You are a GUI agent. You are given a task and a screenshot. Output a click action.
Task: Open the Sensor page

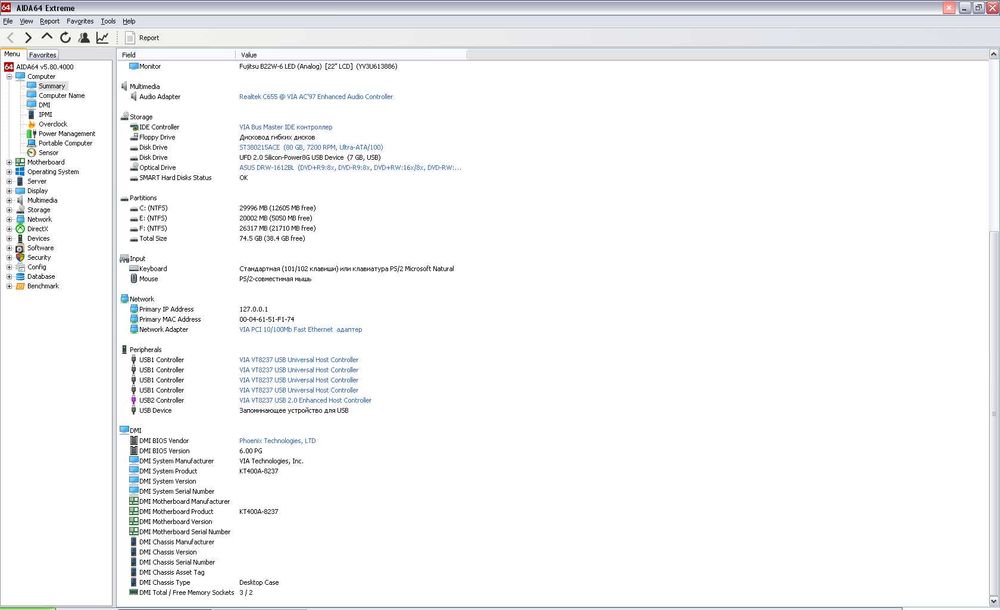click(48, 152)
